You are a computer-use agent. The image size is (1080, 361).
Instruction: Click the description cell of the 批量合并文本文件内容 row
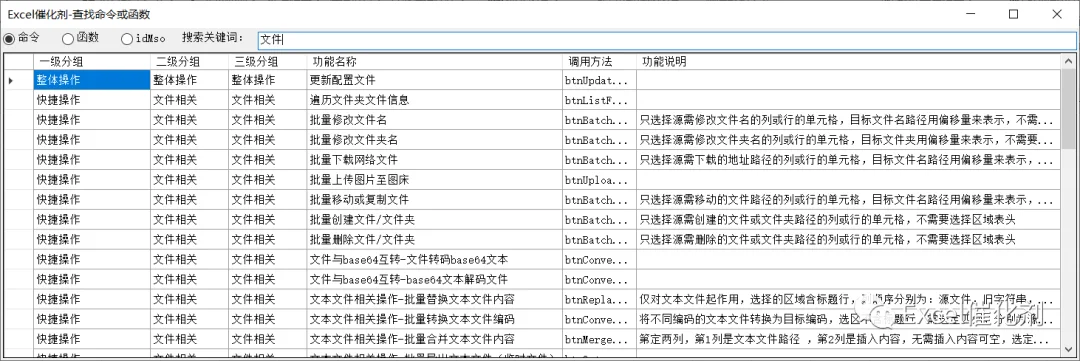(849, 340)
